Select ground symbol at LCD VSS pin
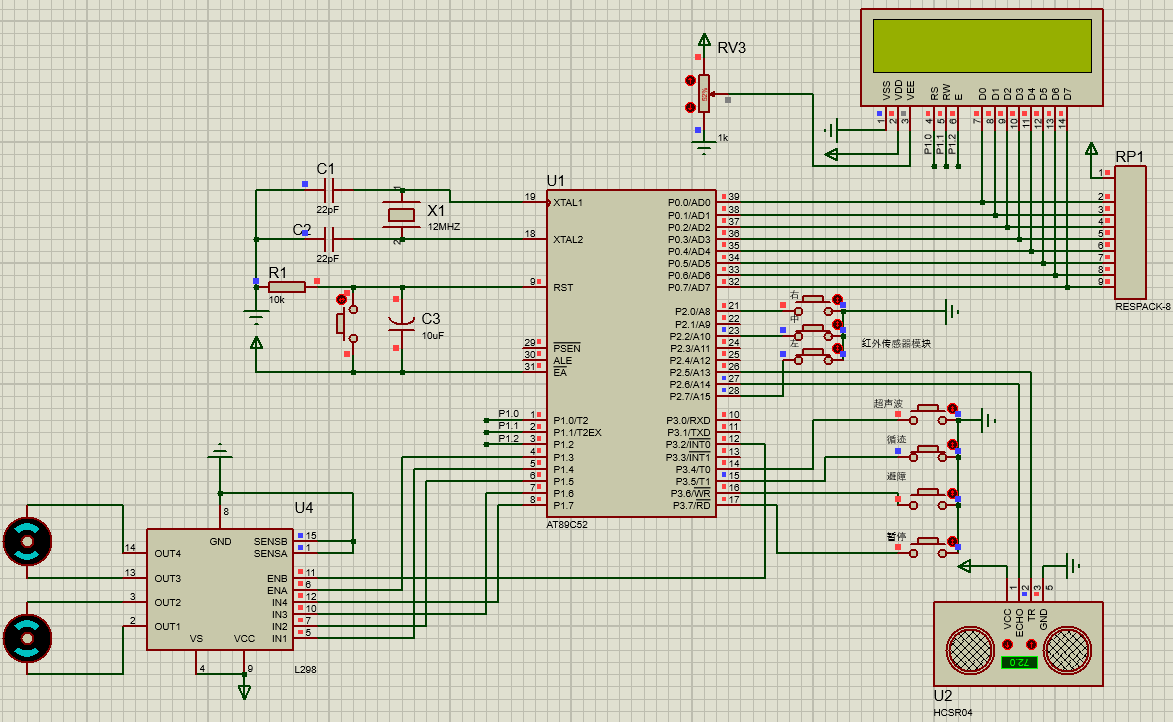The height and width of the screenshot is (722, 1173). click(830, 130)
